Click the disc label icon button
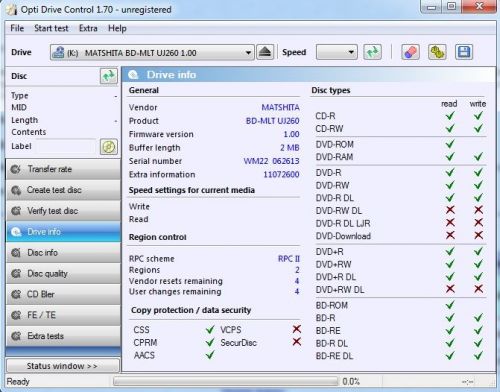500x392 pixels. (109, 147)
